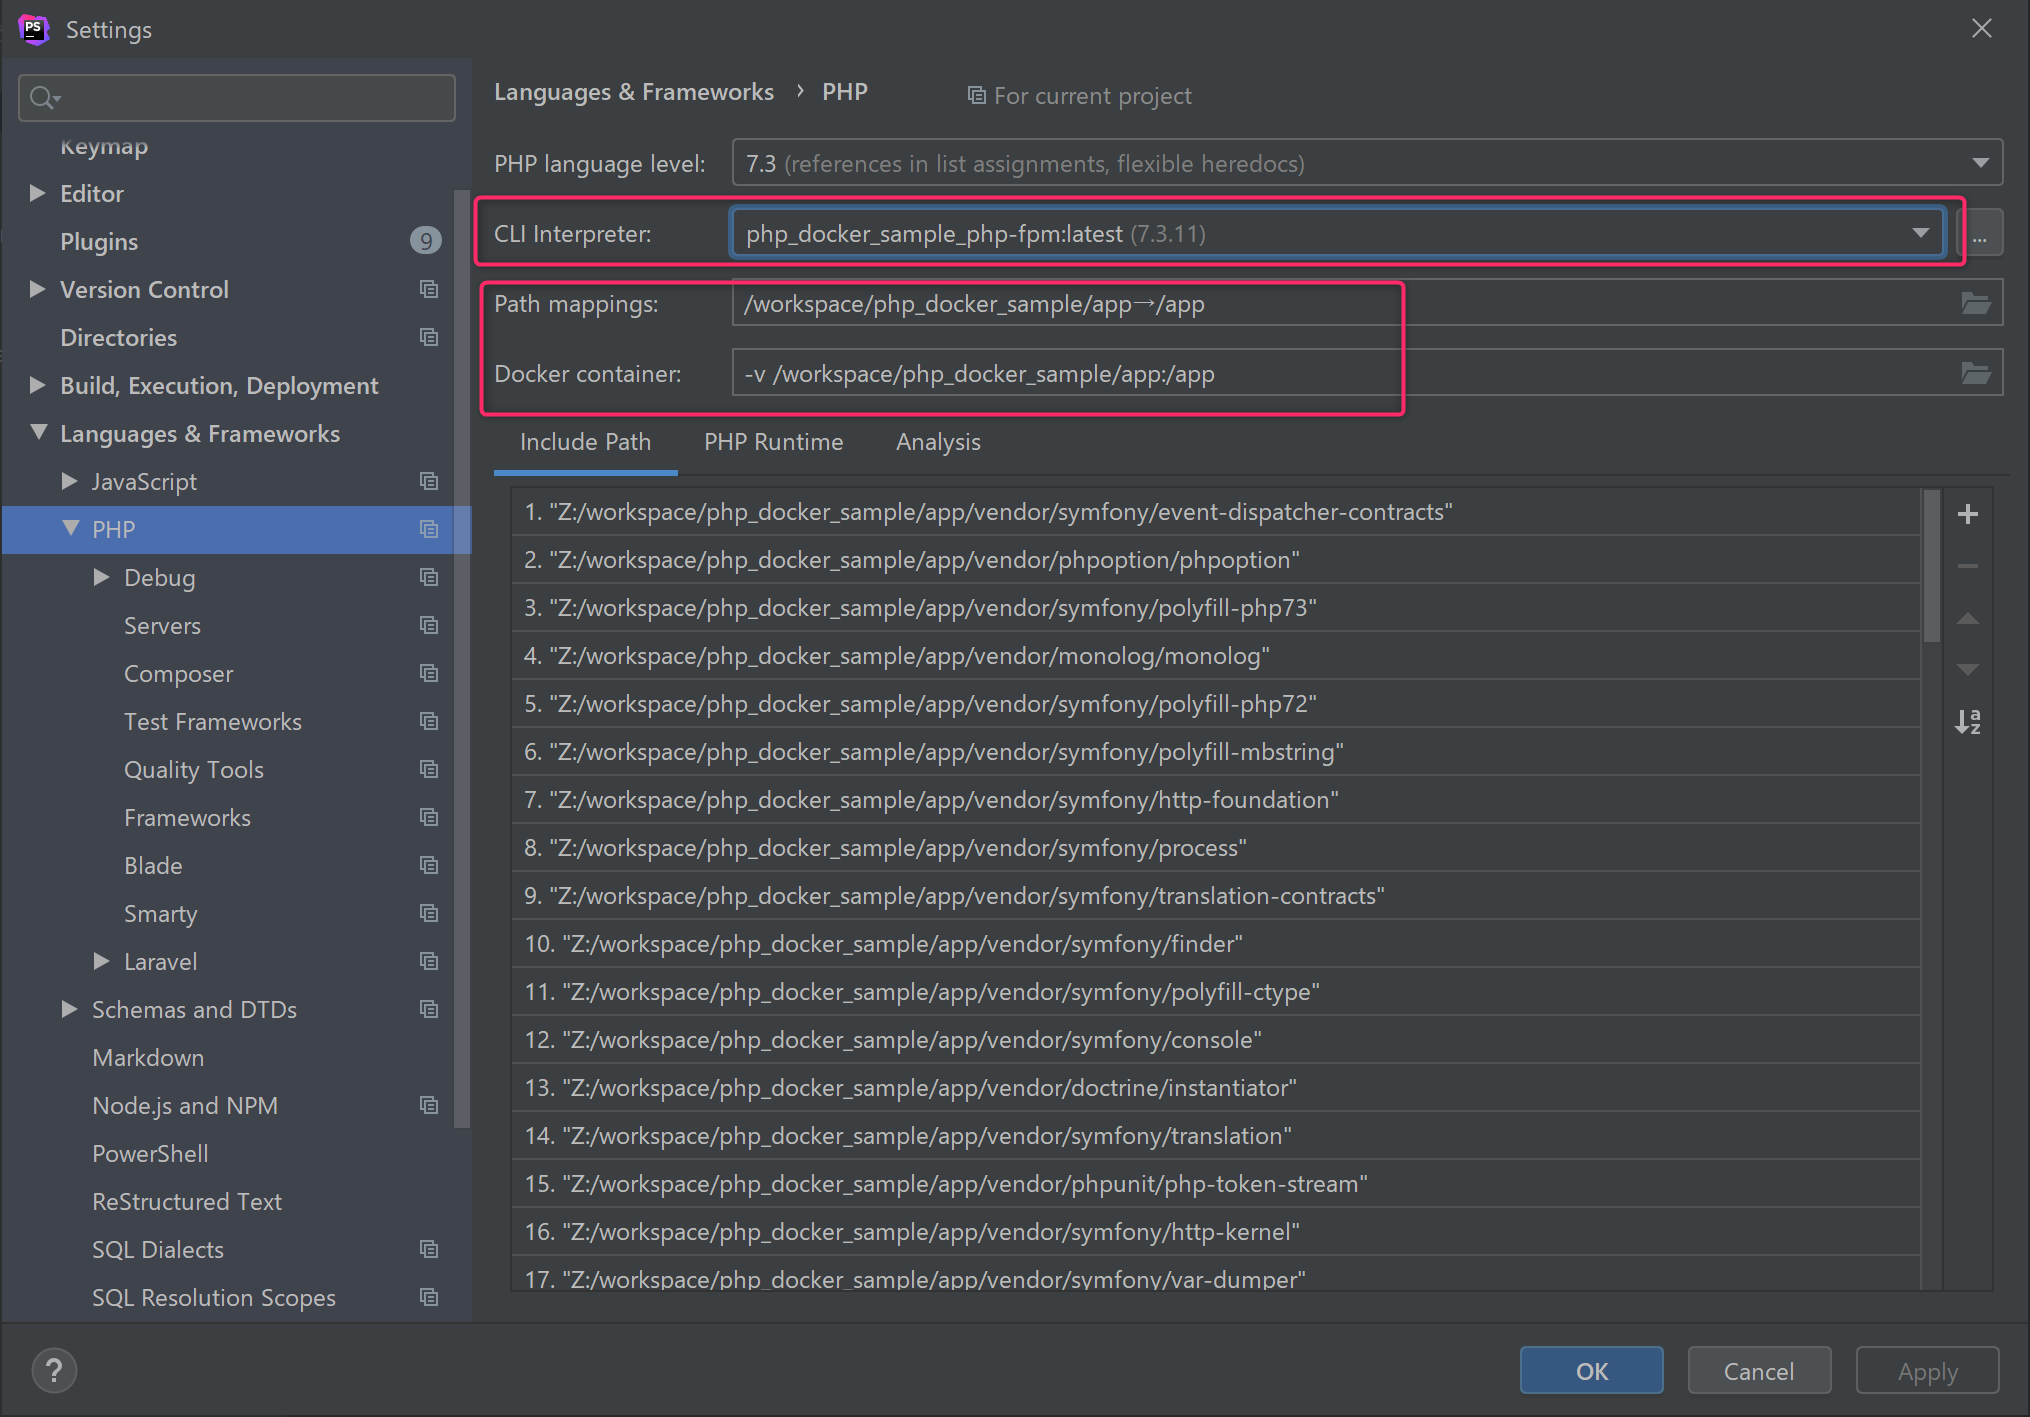Move the selected include path down
The width and height of the screenshot is (2030, 1417).
pyautogui.click(x=1968, y=670)
